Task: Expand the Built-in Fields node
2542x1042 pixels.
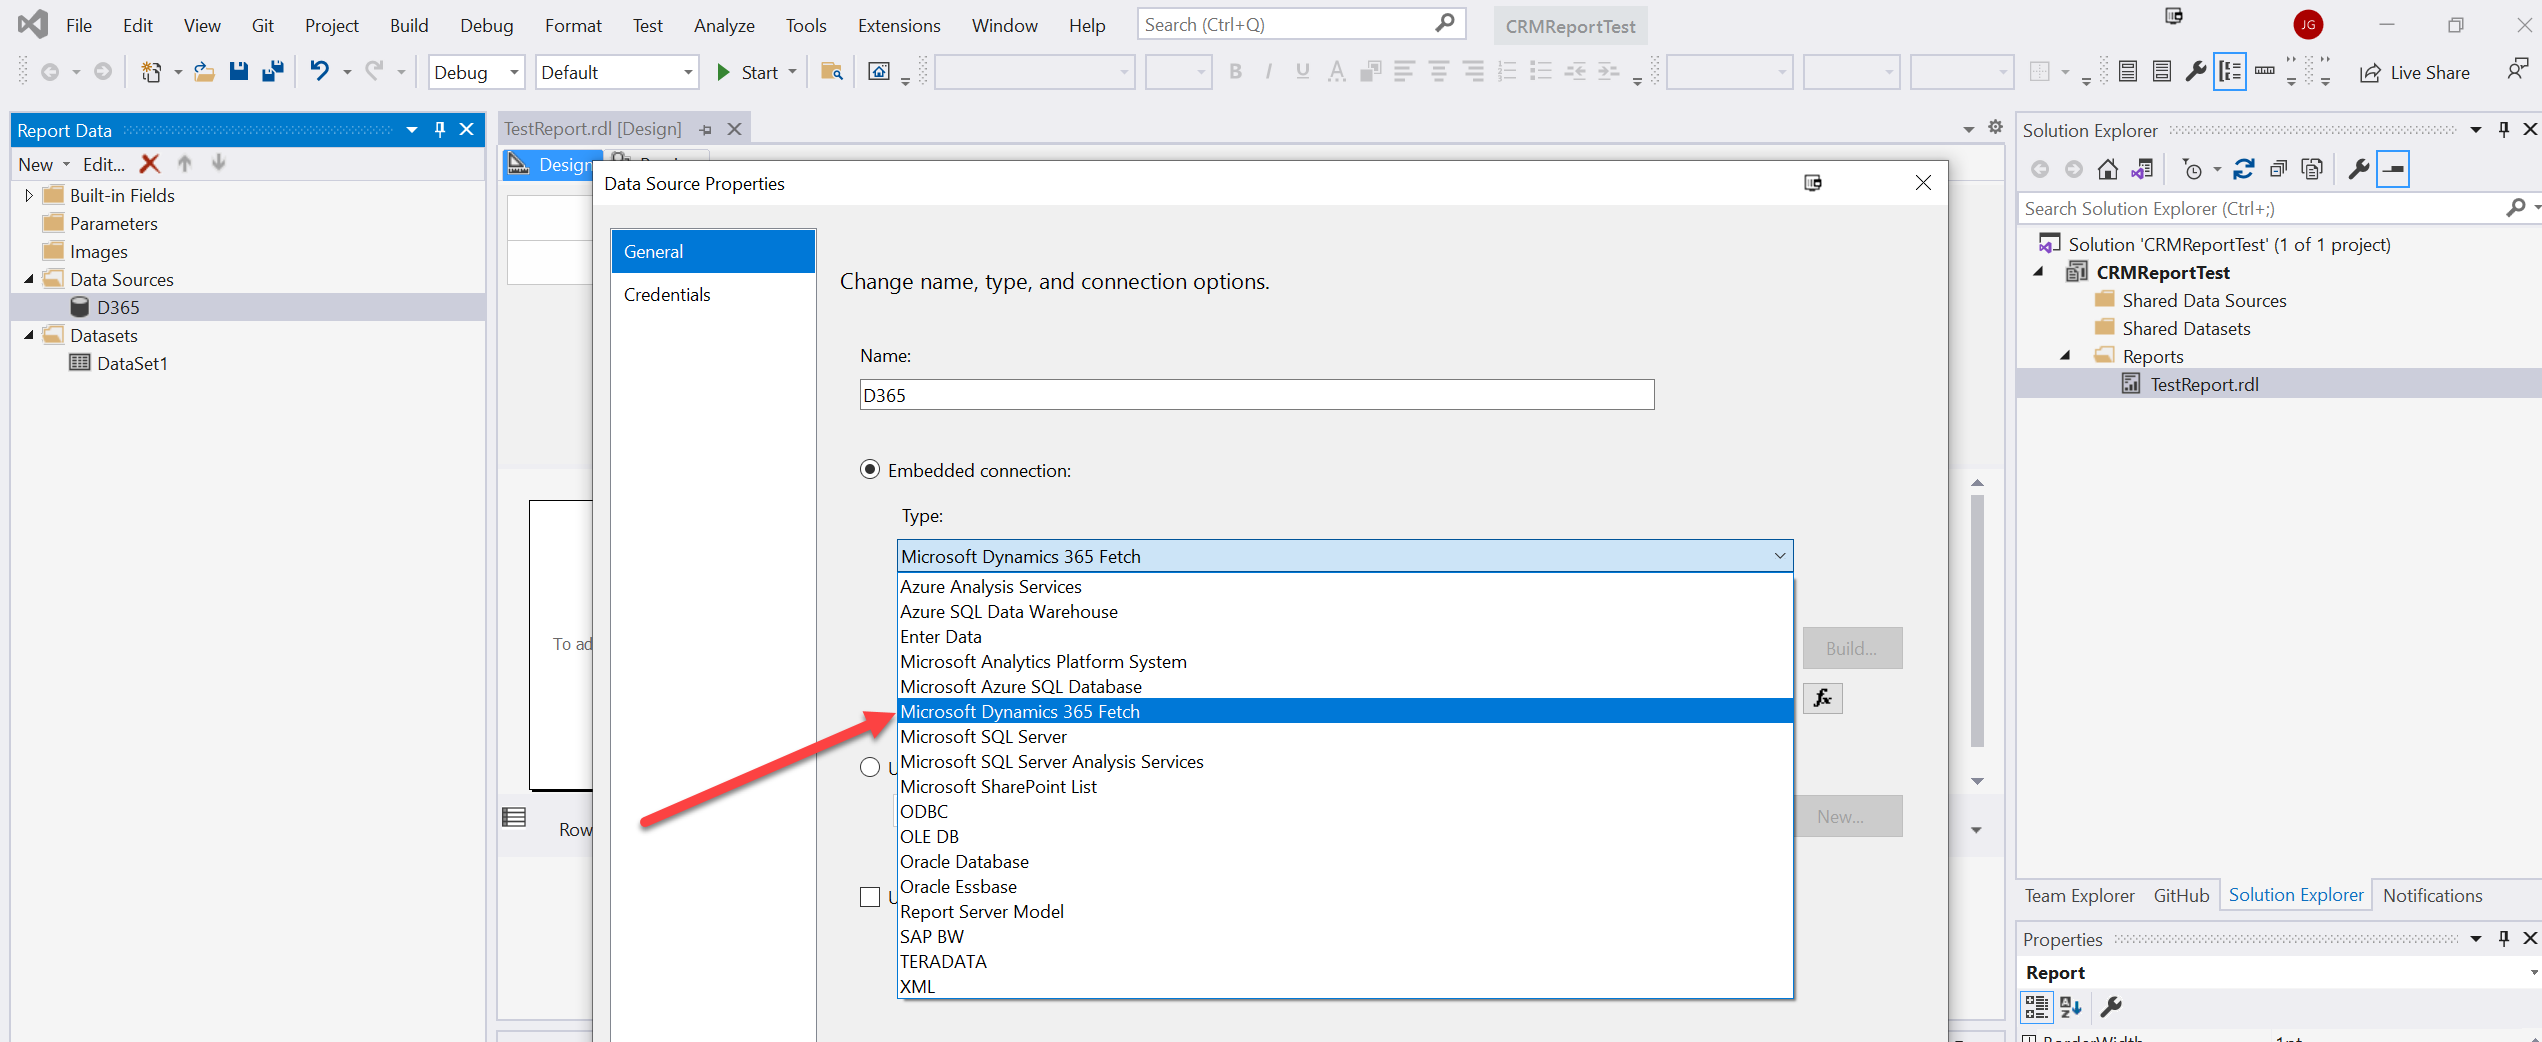Action: coord(29,196)
